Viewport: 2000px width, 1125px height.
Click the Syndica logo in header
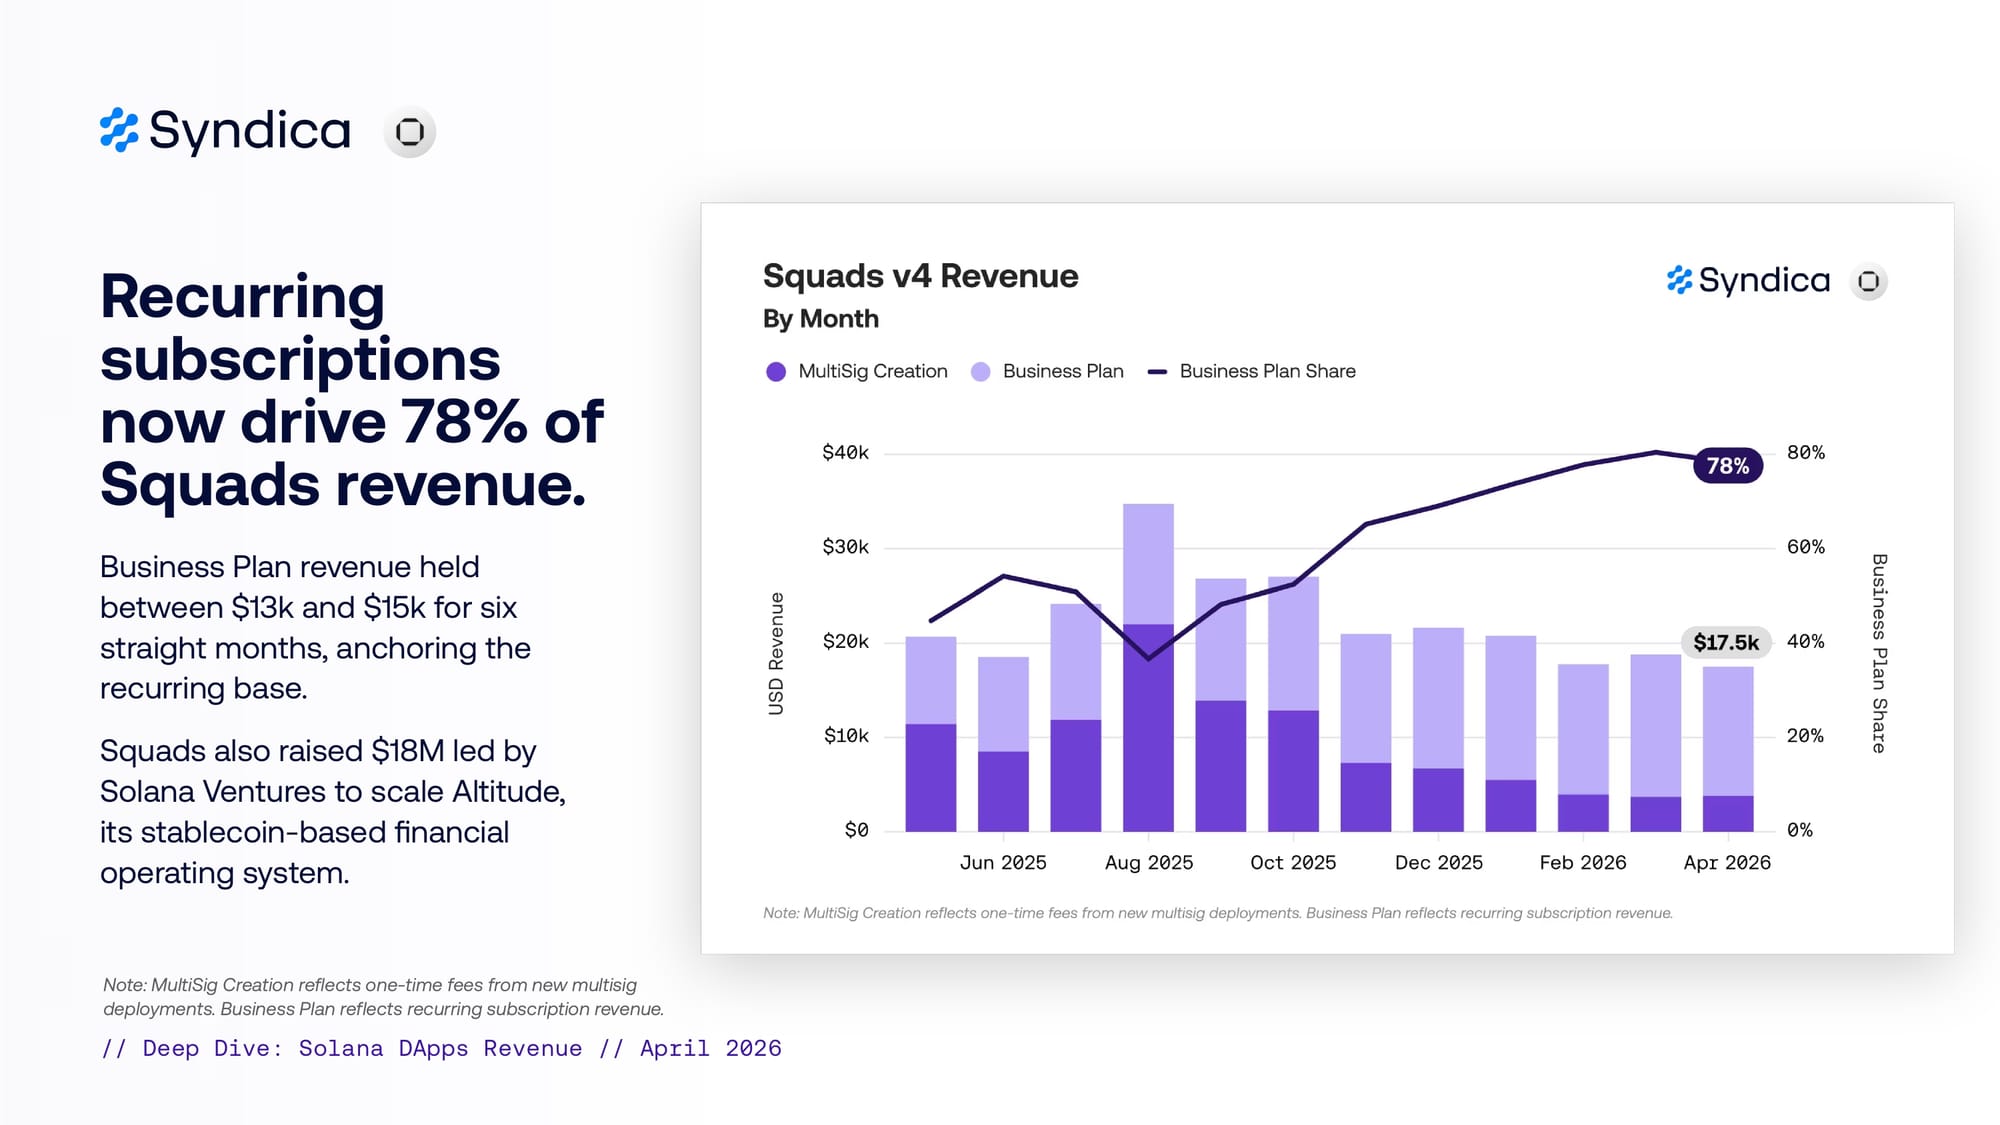coord(225,131)
